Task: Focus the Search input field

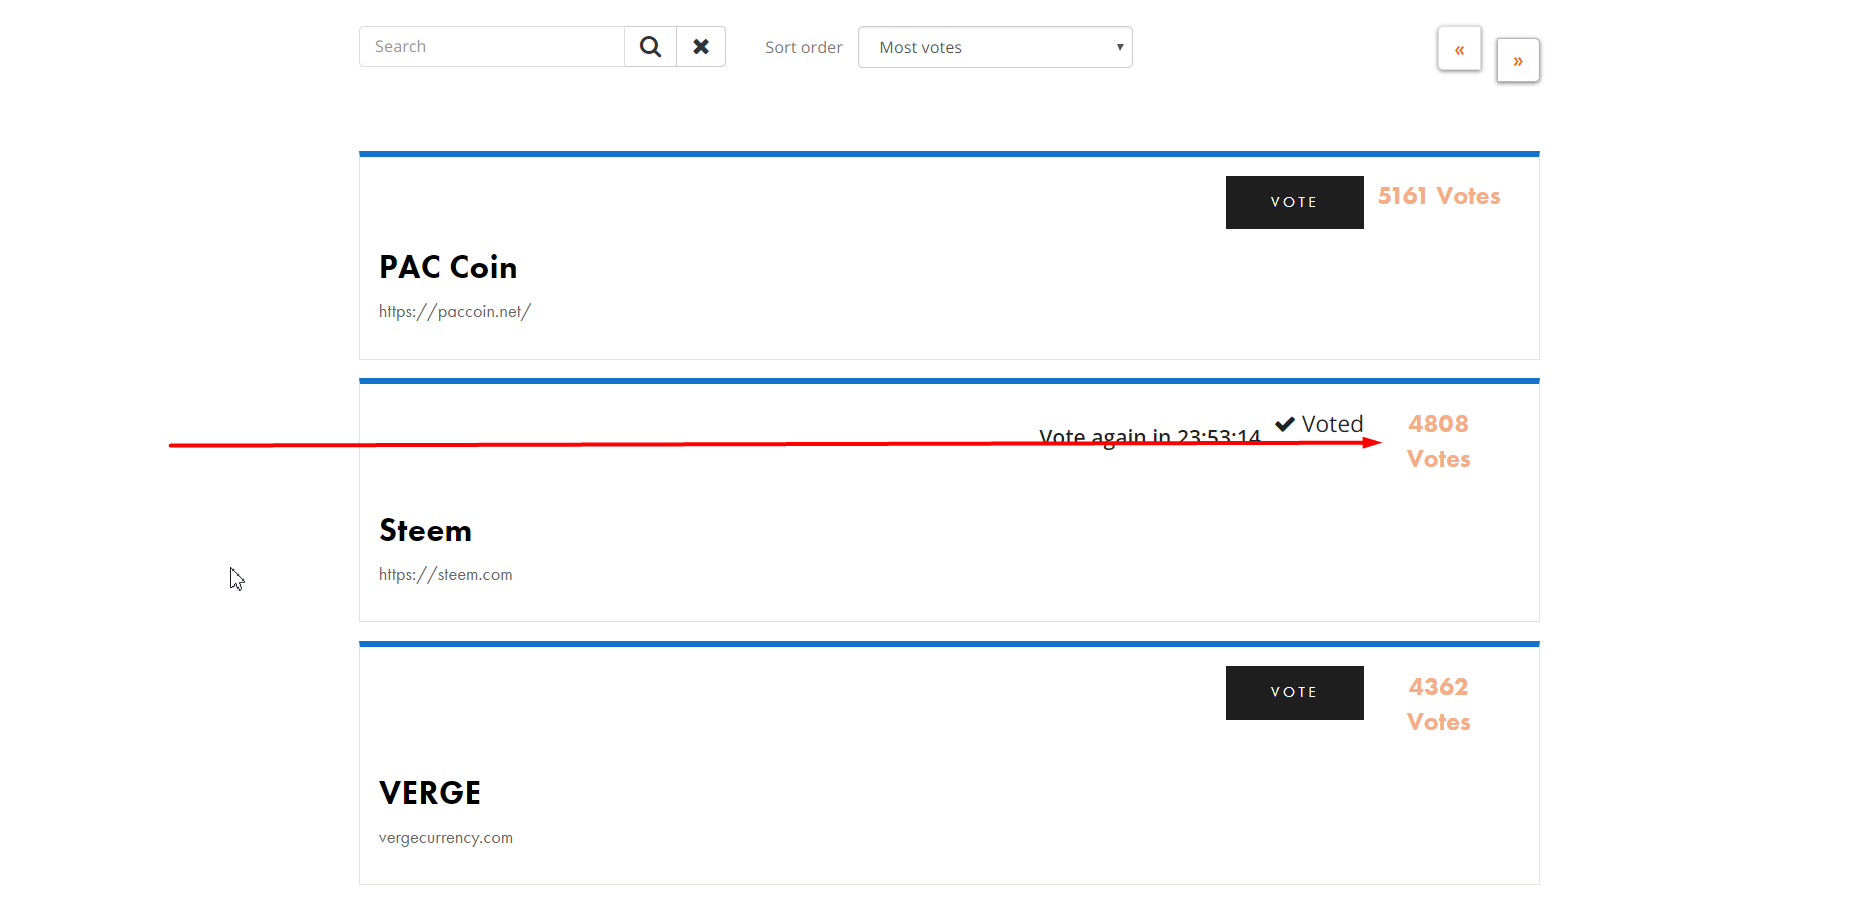Action: click(492, 47)
